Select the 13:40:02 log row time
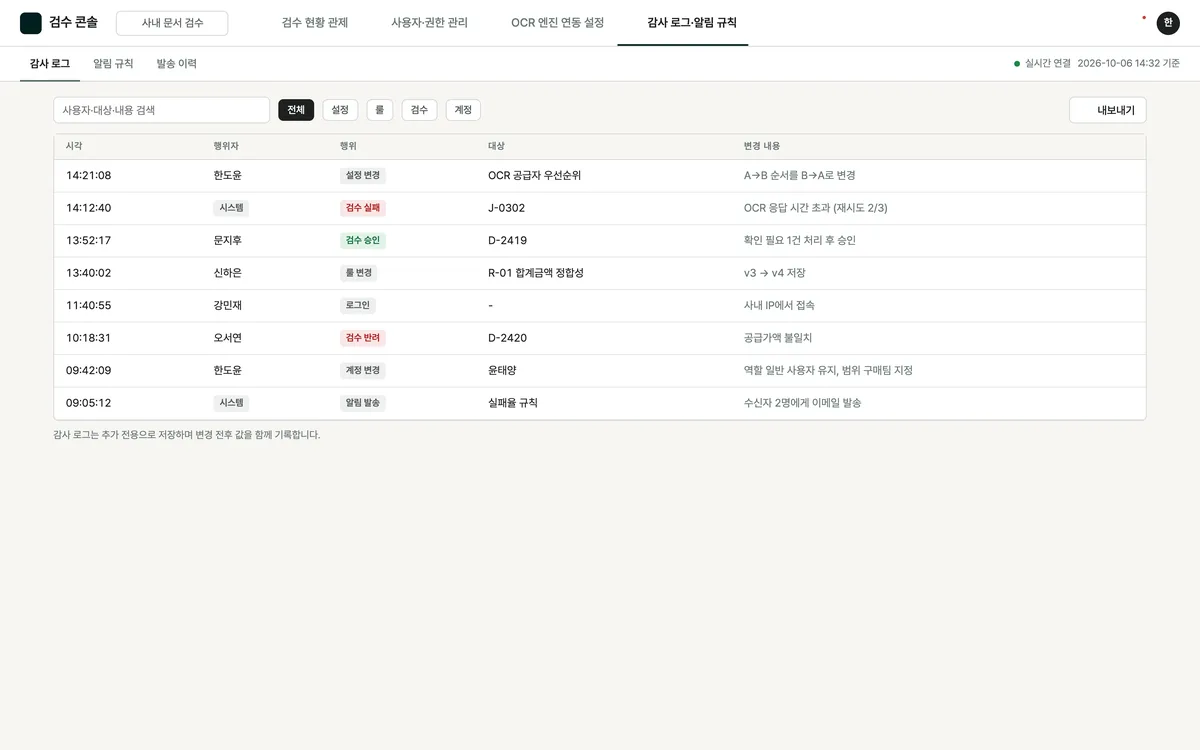The height and width of the screenshot is (750, 1200). pos(89,273)
